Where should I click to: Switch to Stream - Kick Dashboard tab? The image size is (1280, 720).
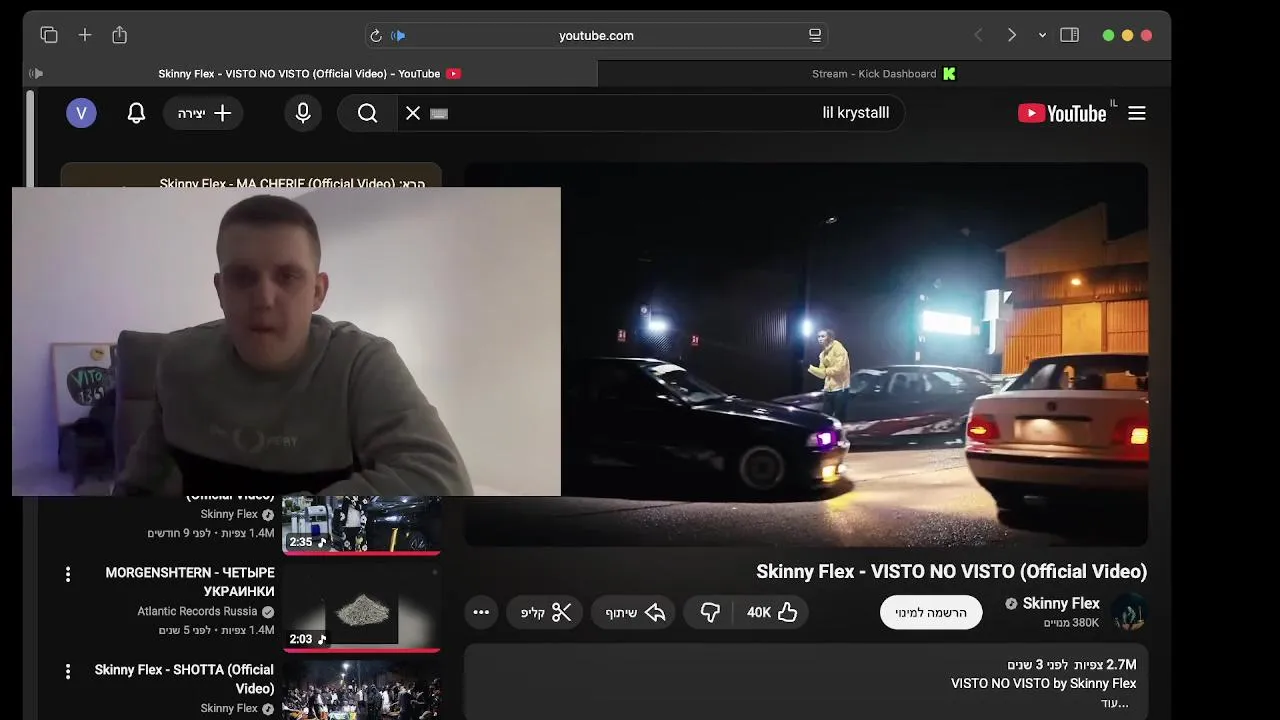884,74
